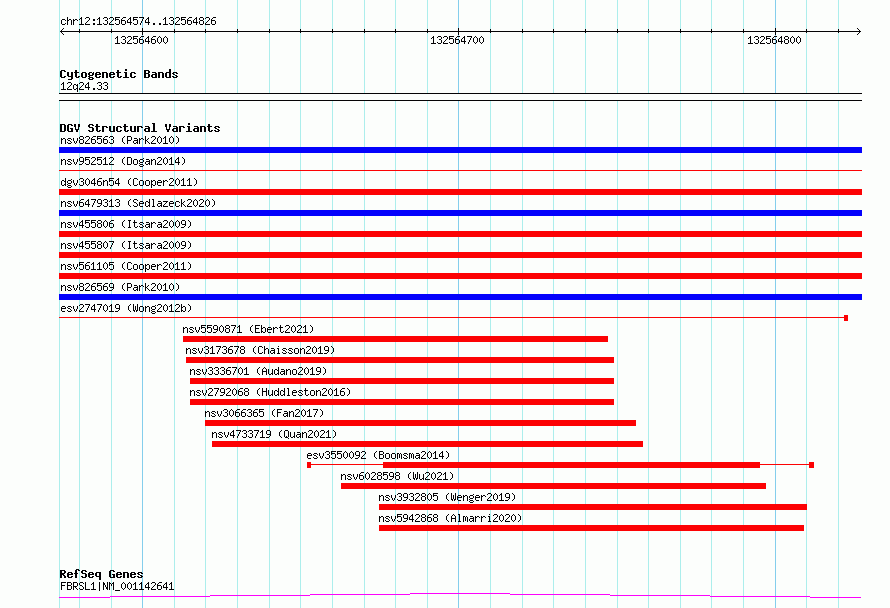
Task: Click the nsv455806 (Itsara2009) label
Action: (x=126, y=224)
